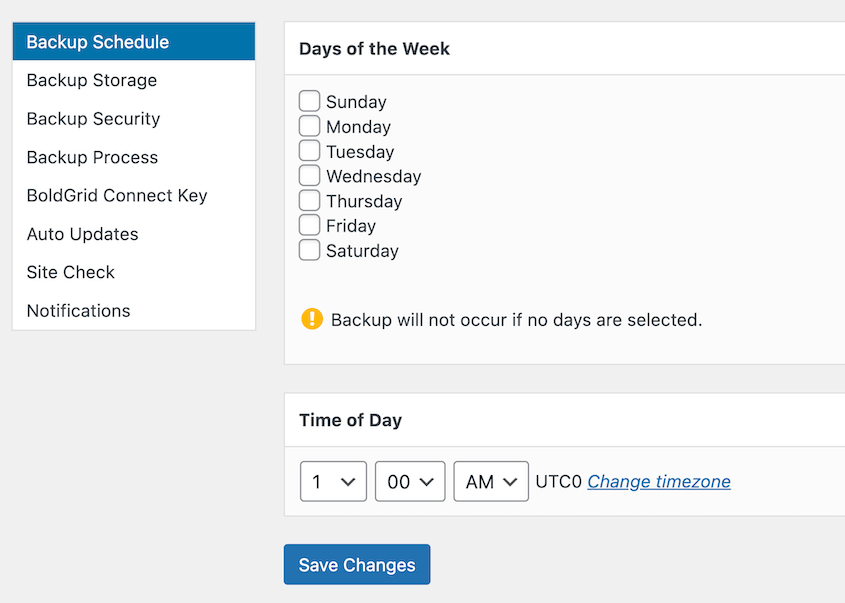Check the Tuesday day option
This screenshot has width=845, height=603.
[x=309, y=150]
